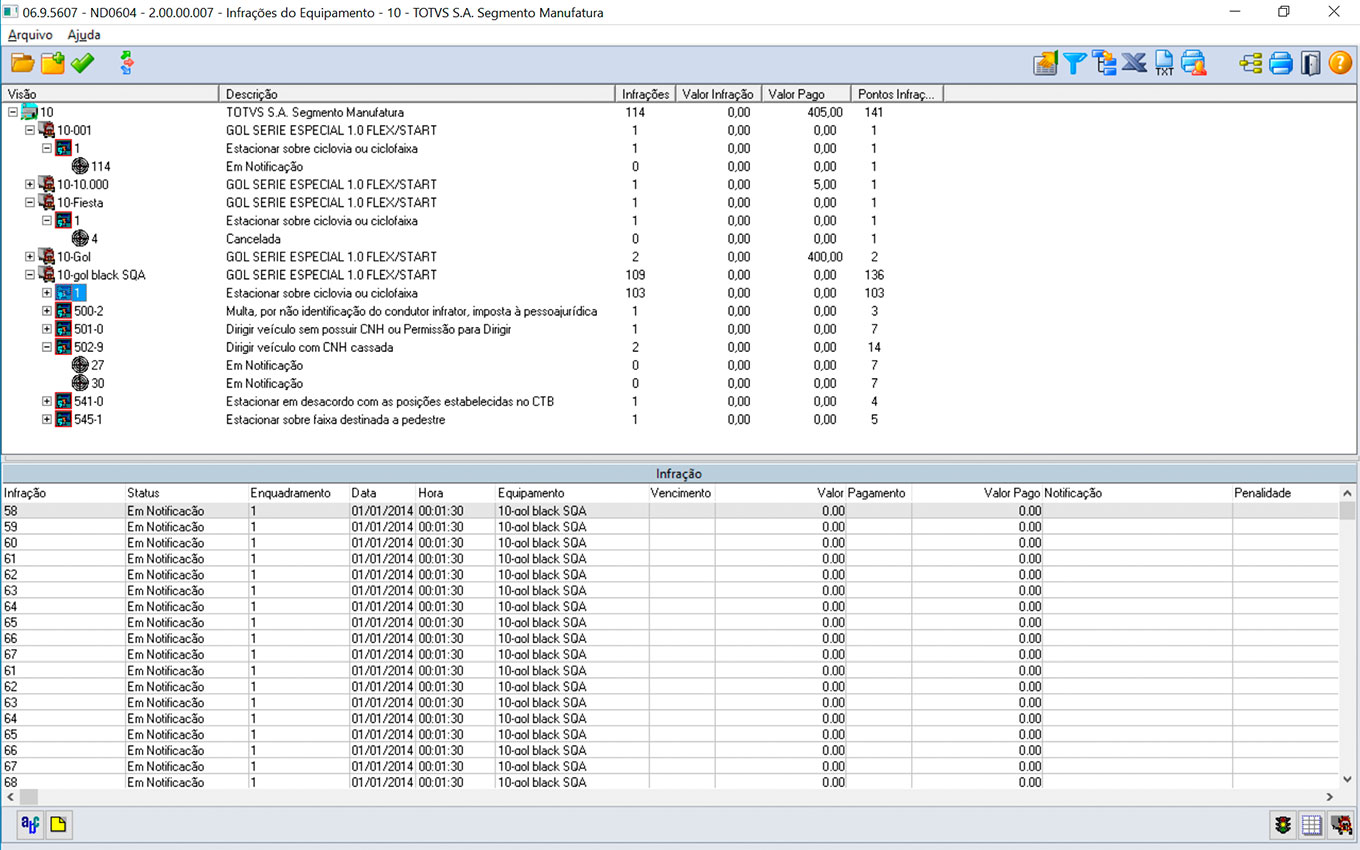This screenshot has height=850, width=1360.
Task: Click the yellow tree structure icon
Action: 1250,64
